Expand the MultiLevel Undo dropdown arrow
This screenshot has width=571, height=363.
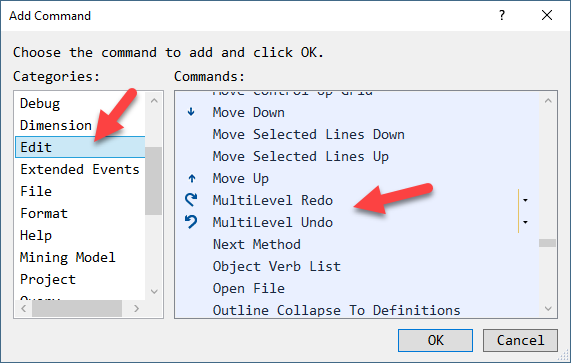525,222
